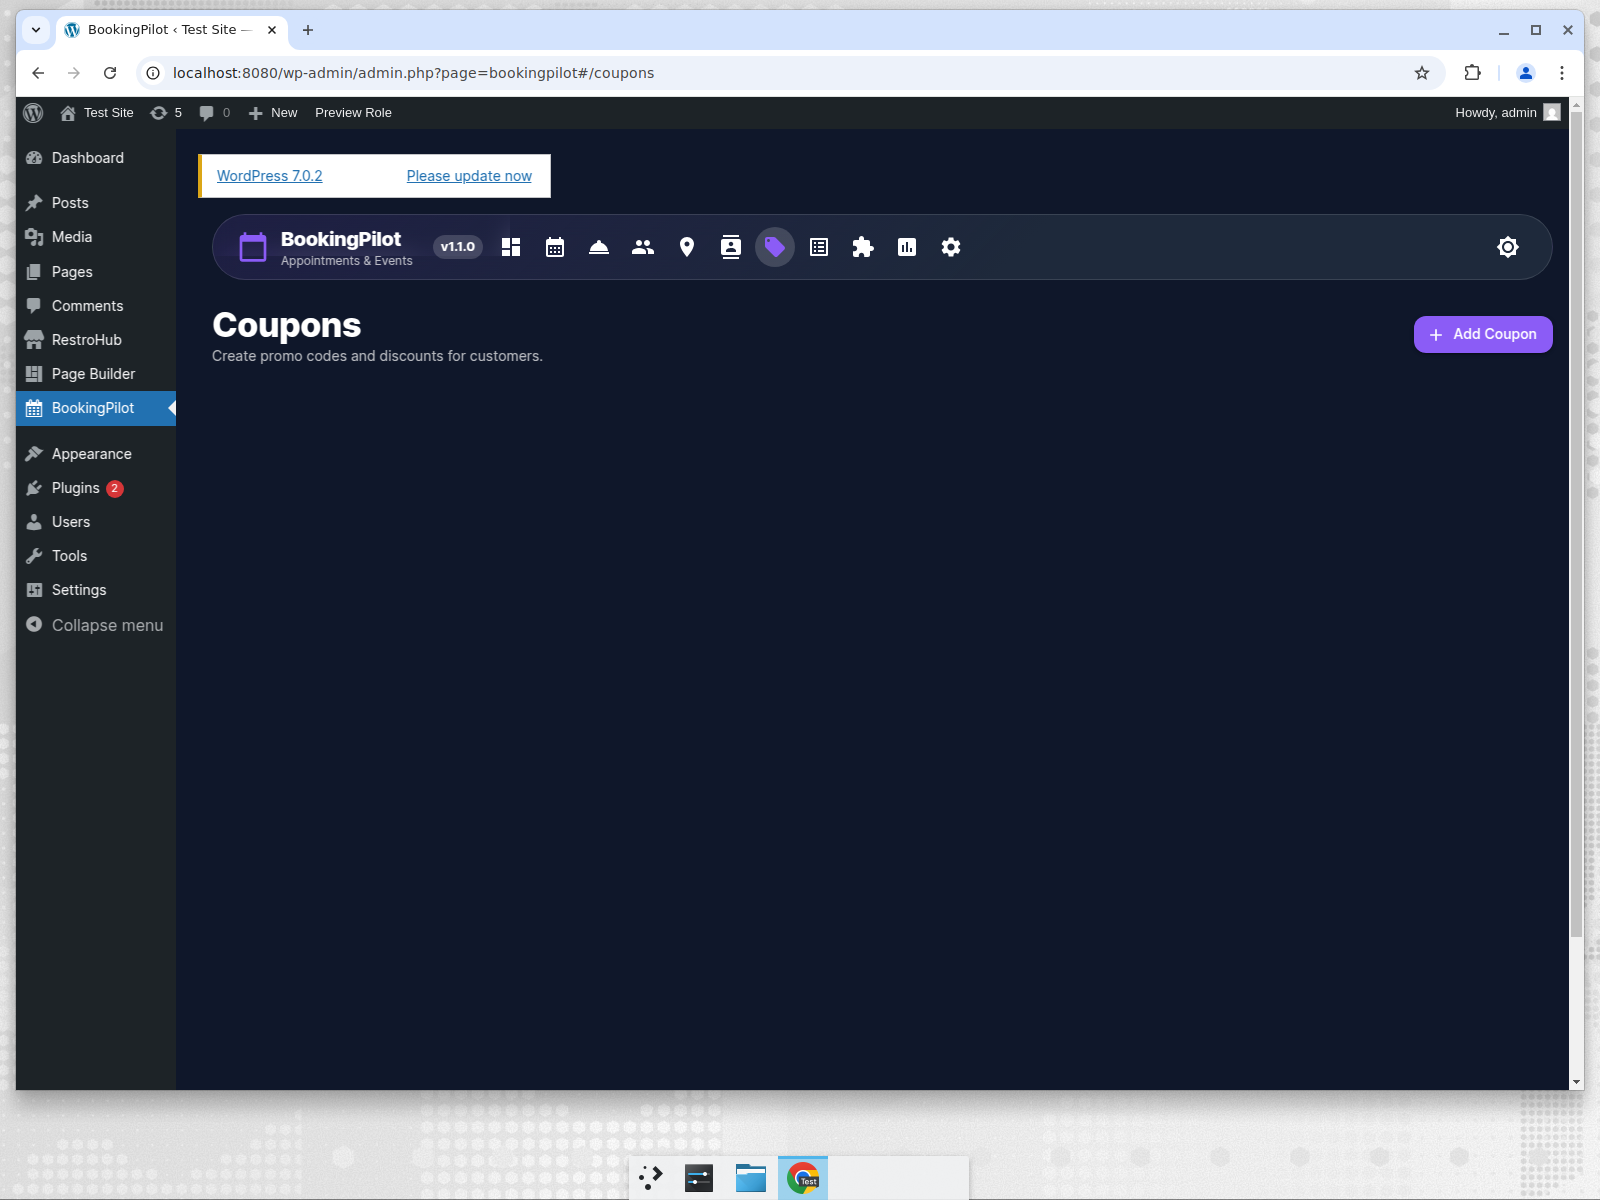Open the people group icon in BookingPilot toolbar

pos(643,247)
